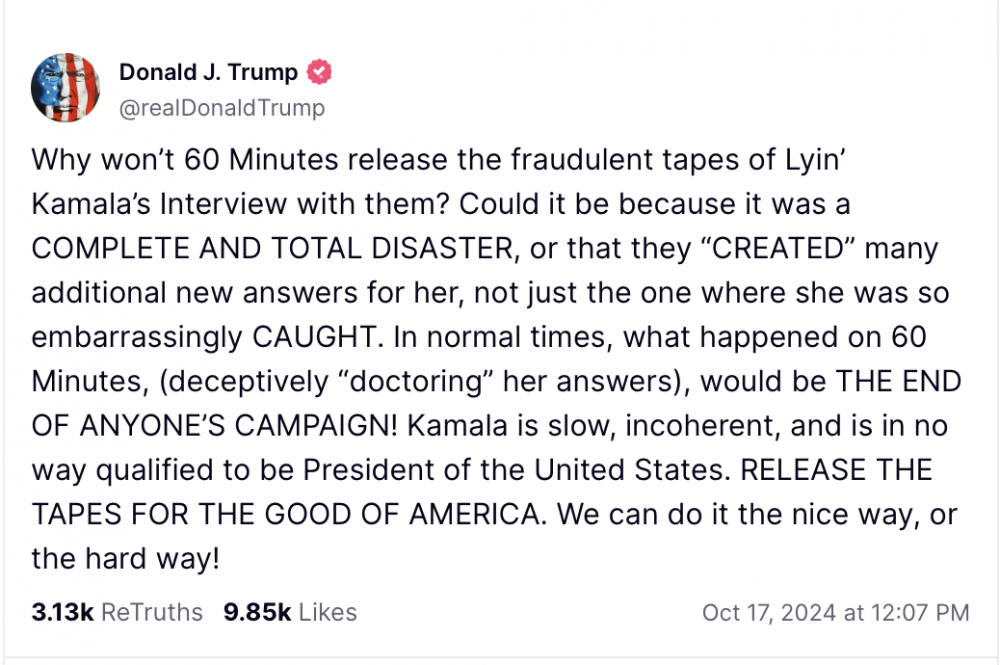1000x665 pixels.
Task: Click the red verified badge icon
Action: (x=319, y=72)
